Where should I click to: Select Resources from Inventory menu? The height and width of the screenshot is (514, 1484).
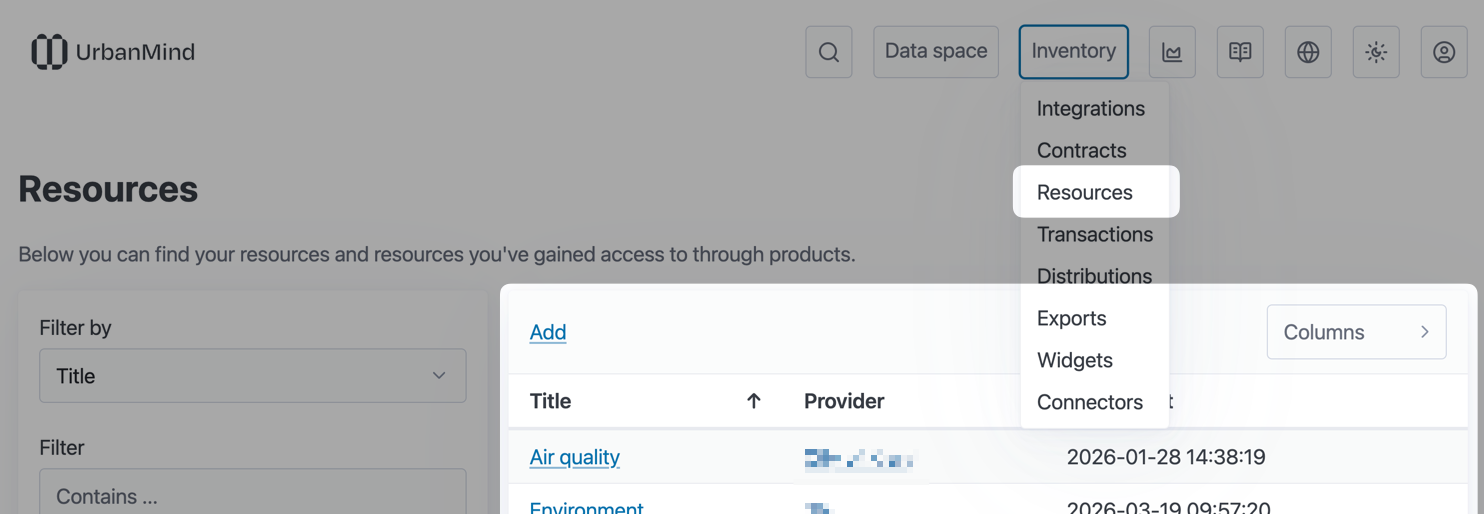1085,192
